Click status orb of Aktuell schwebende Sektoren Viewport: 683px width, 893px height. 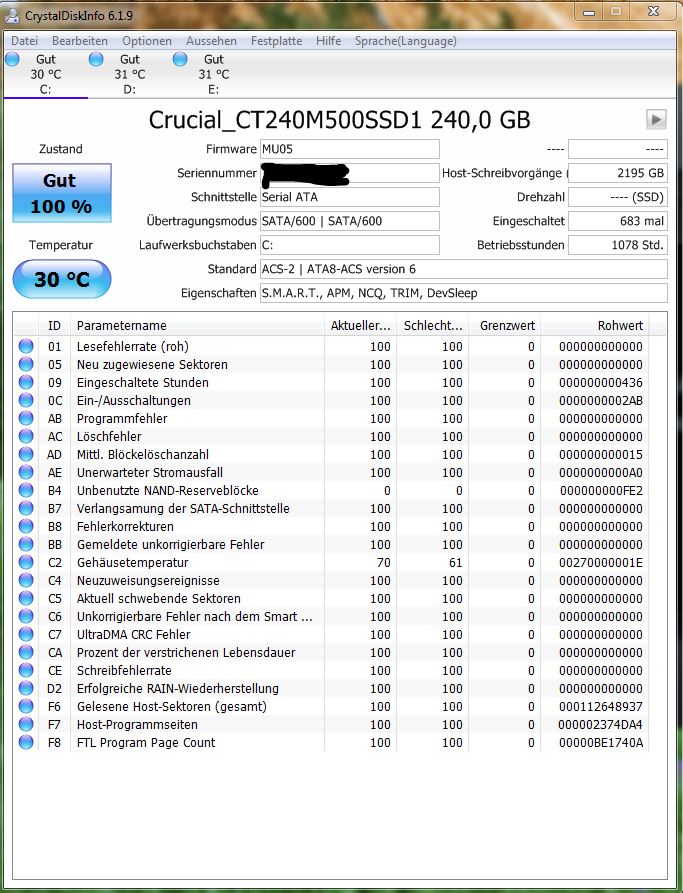click(x=26, y=599)
